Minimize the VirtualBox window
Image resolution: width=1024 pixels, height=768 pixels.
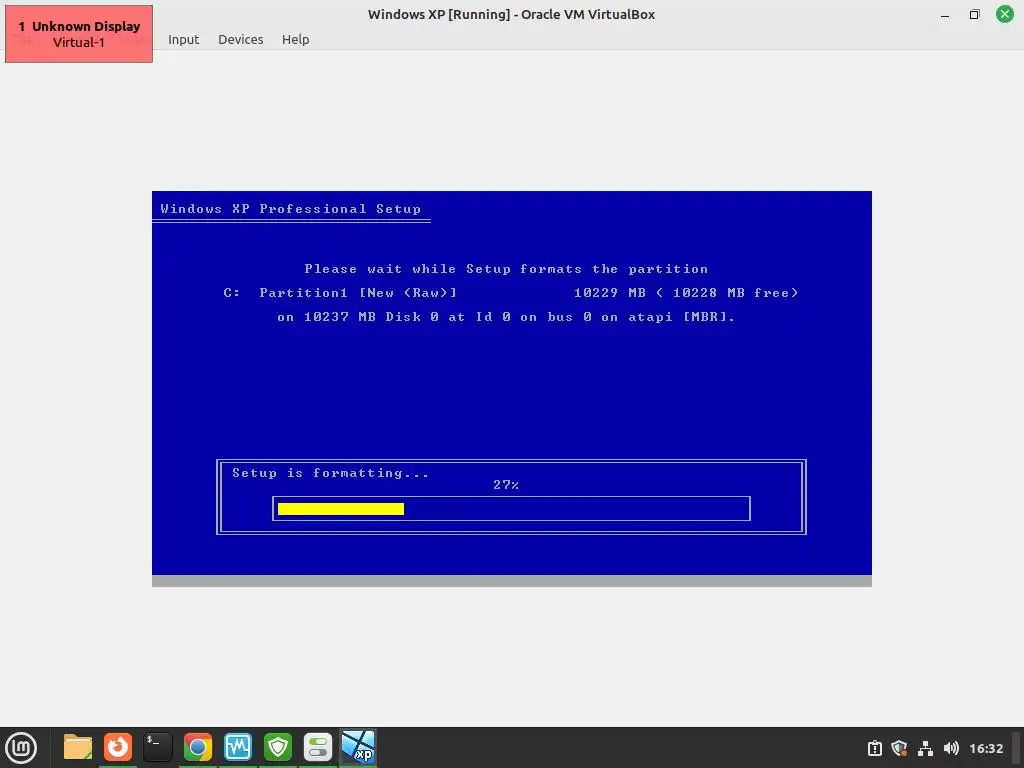[x=944, y=14]
